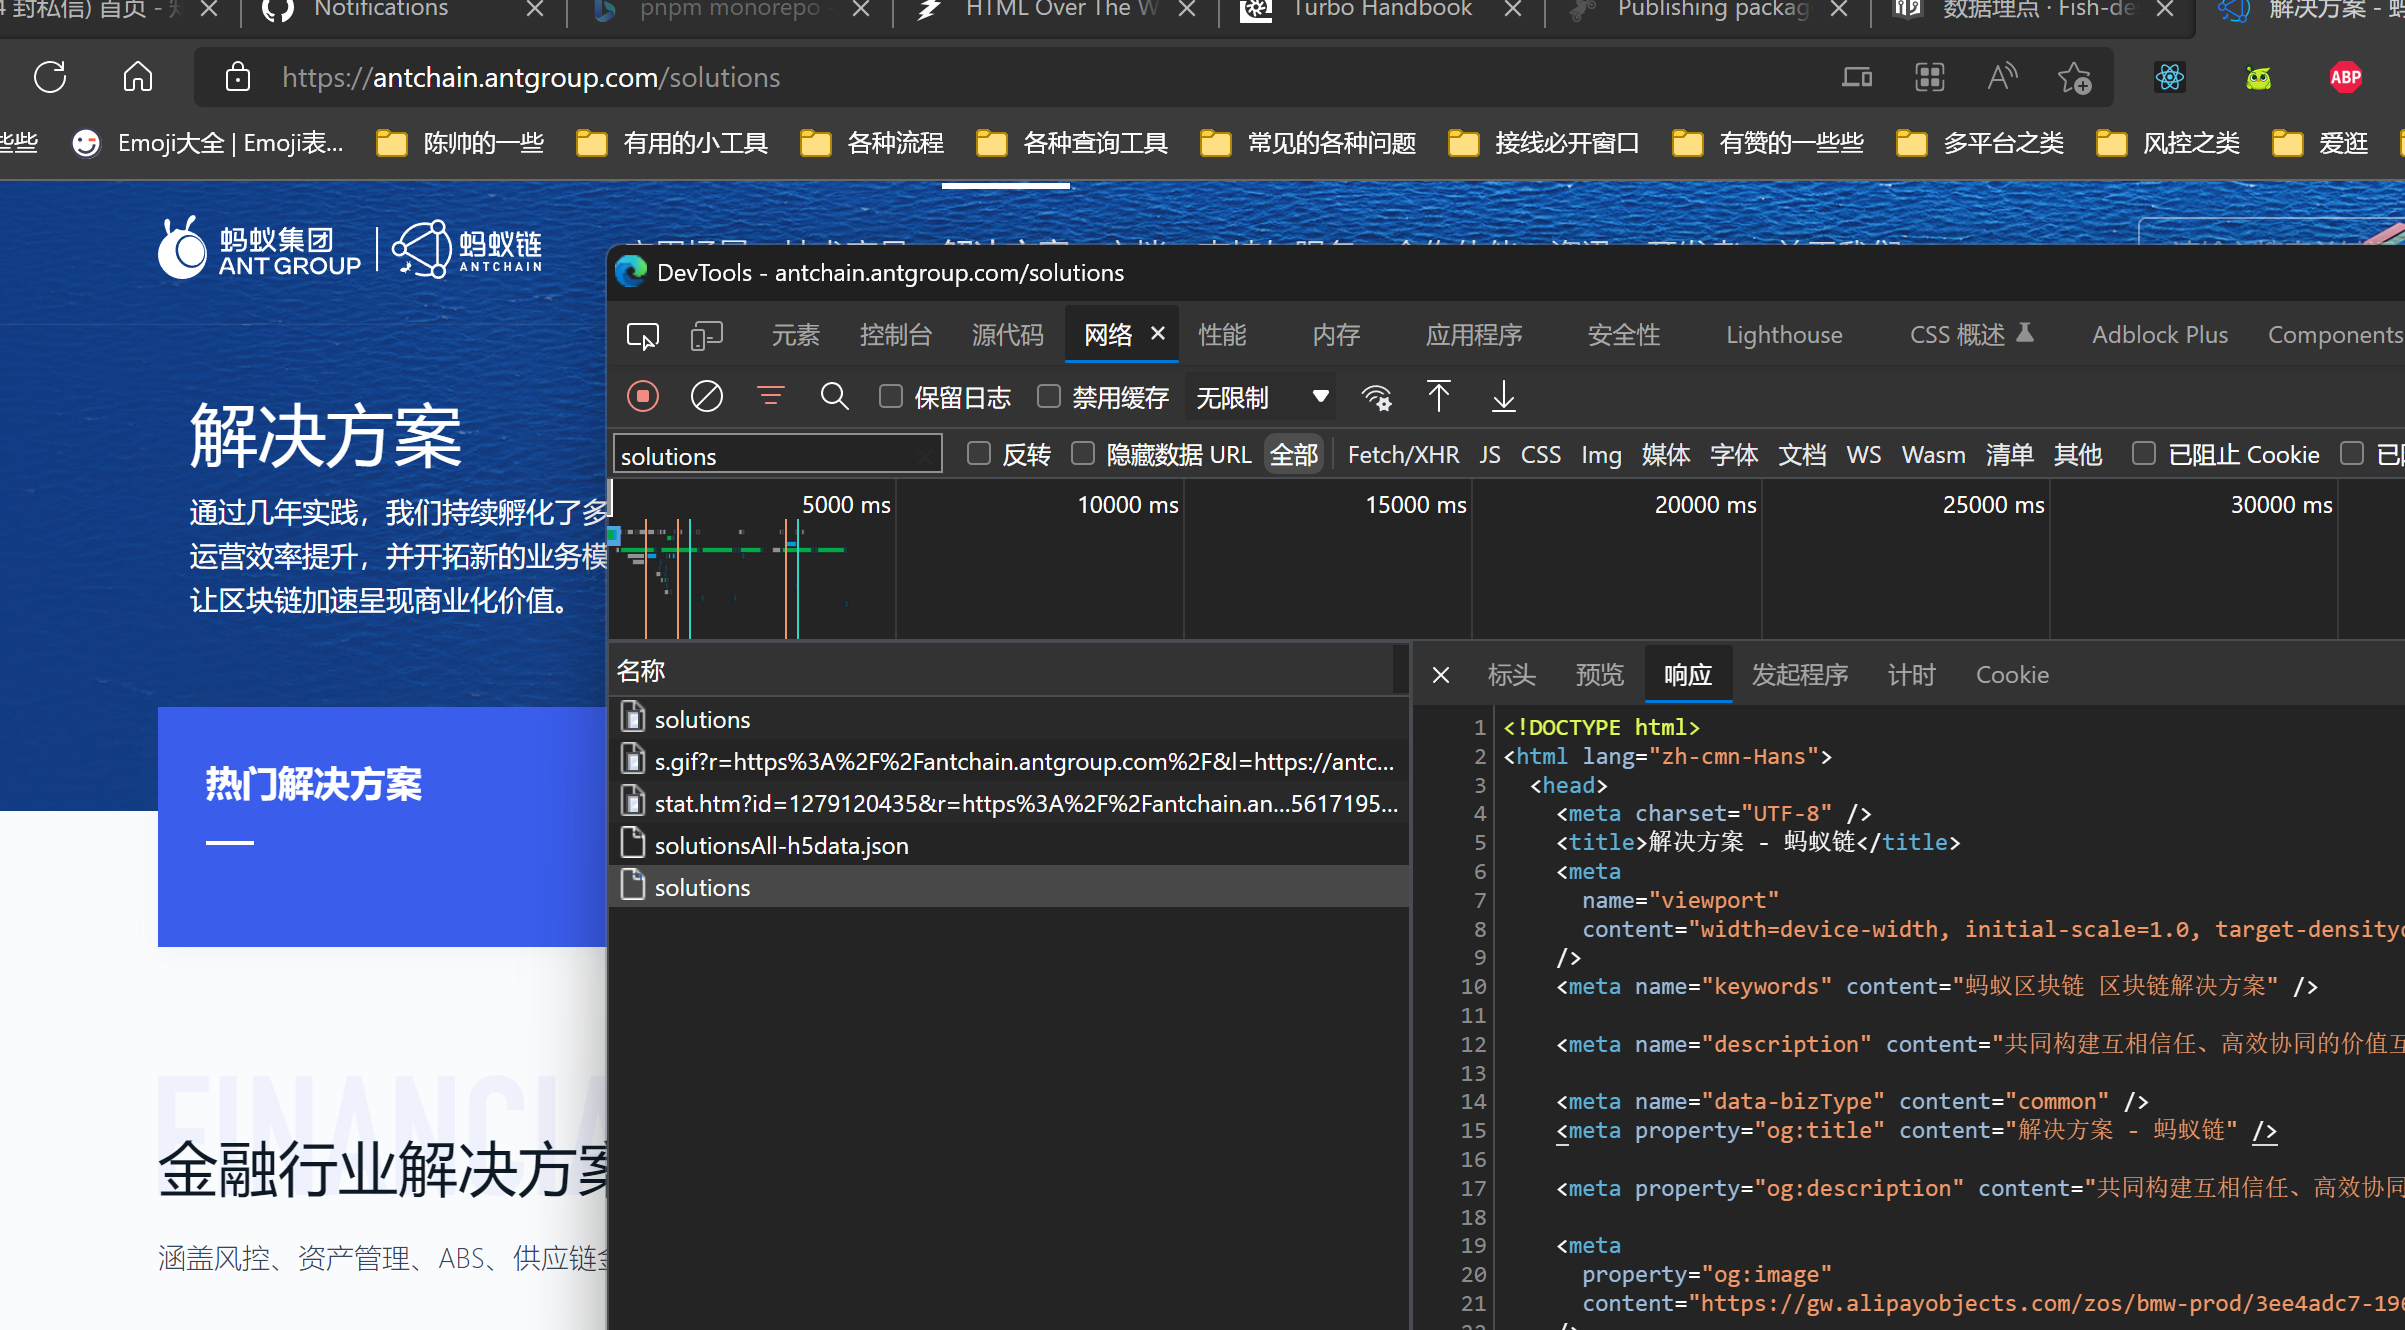Switch to the 预览 details tab

pyautogui.click(x=1599, y=675)
